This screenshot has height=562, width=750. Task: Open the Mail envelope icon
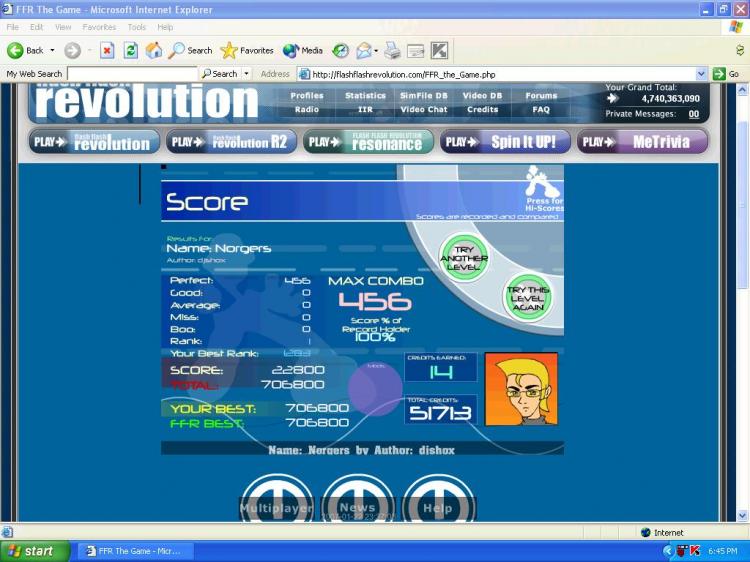(x=364, y=50)
